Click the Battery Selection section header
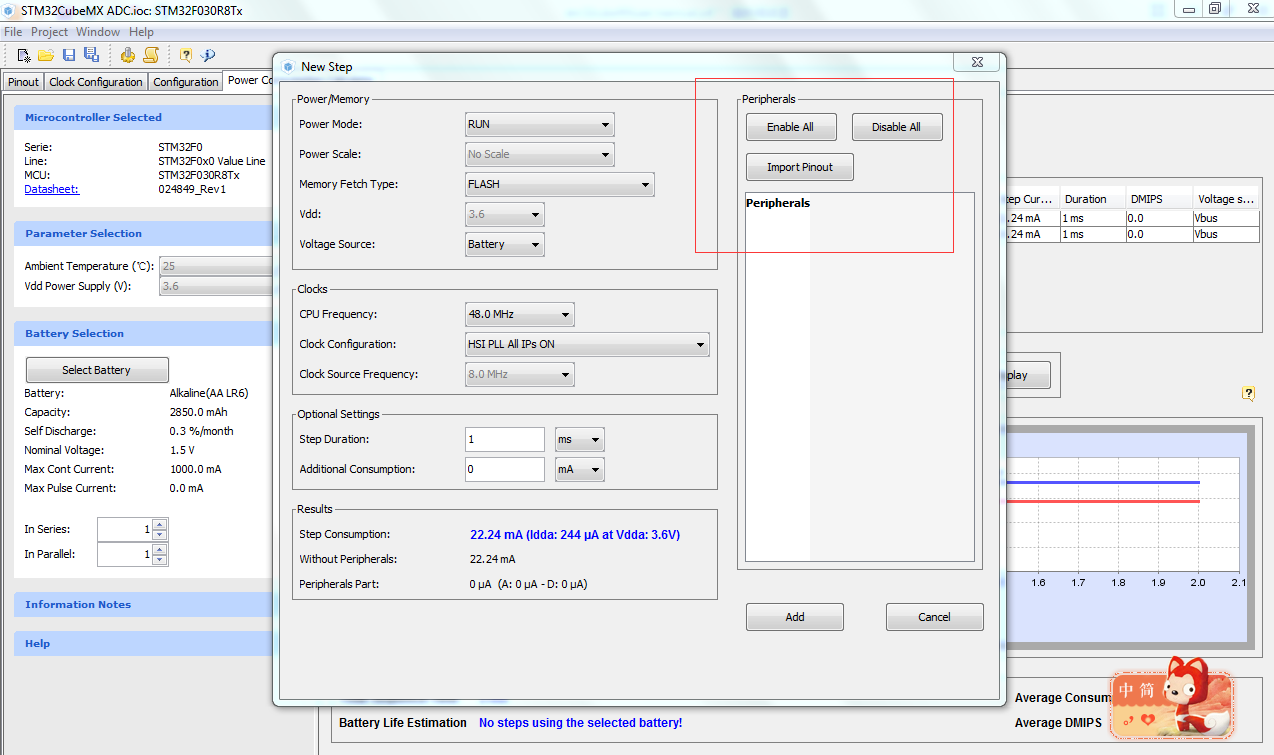The width and height of the screenshot is (1274, 755). coord(143,333)
